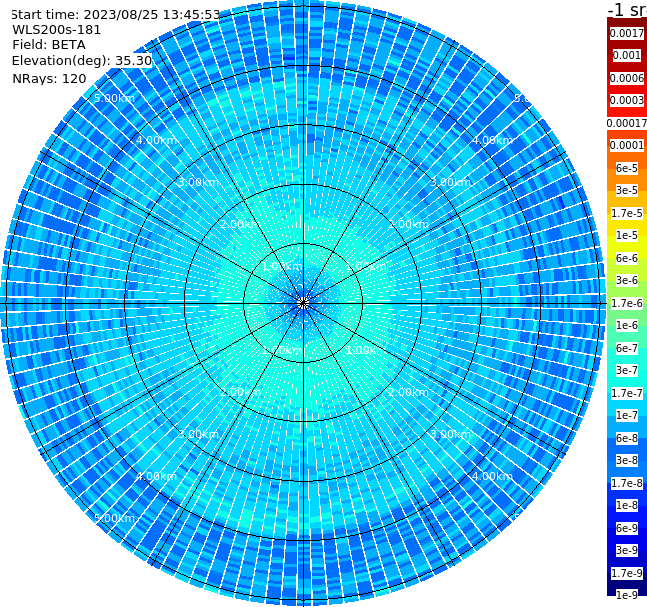Select the 1e-9 colorbar minimum label
This screenshot has height=607, width=647.
click(x=627, y=595)
